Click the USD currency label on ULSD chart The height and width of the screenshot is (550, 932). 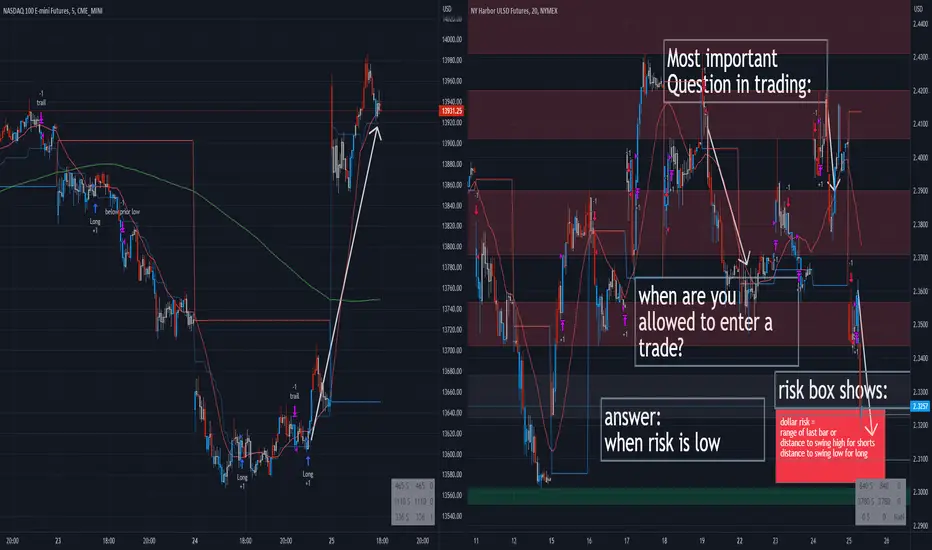coord(918,9)
